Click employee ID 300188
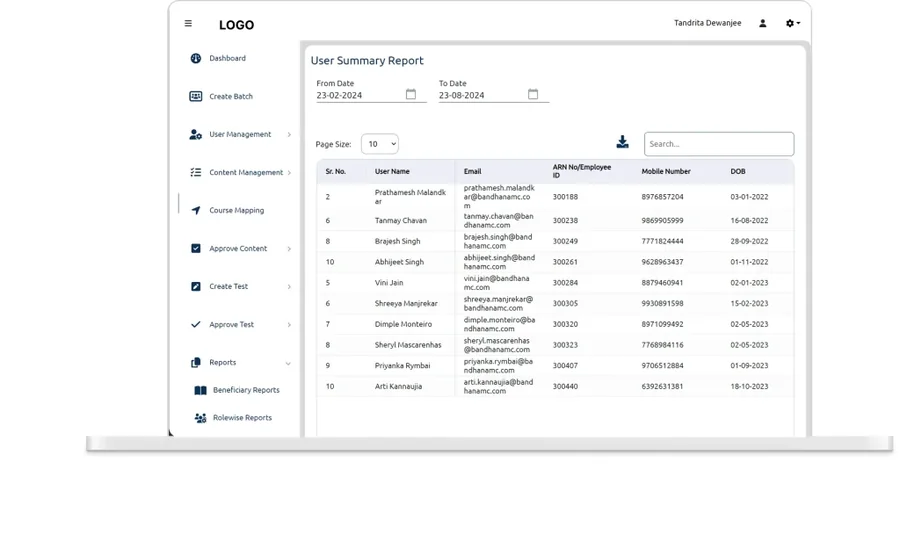The height and width of the screenshot is (556, 900). click(x=565, y=197)
